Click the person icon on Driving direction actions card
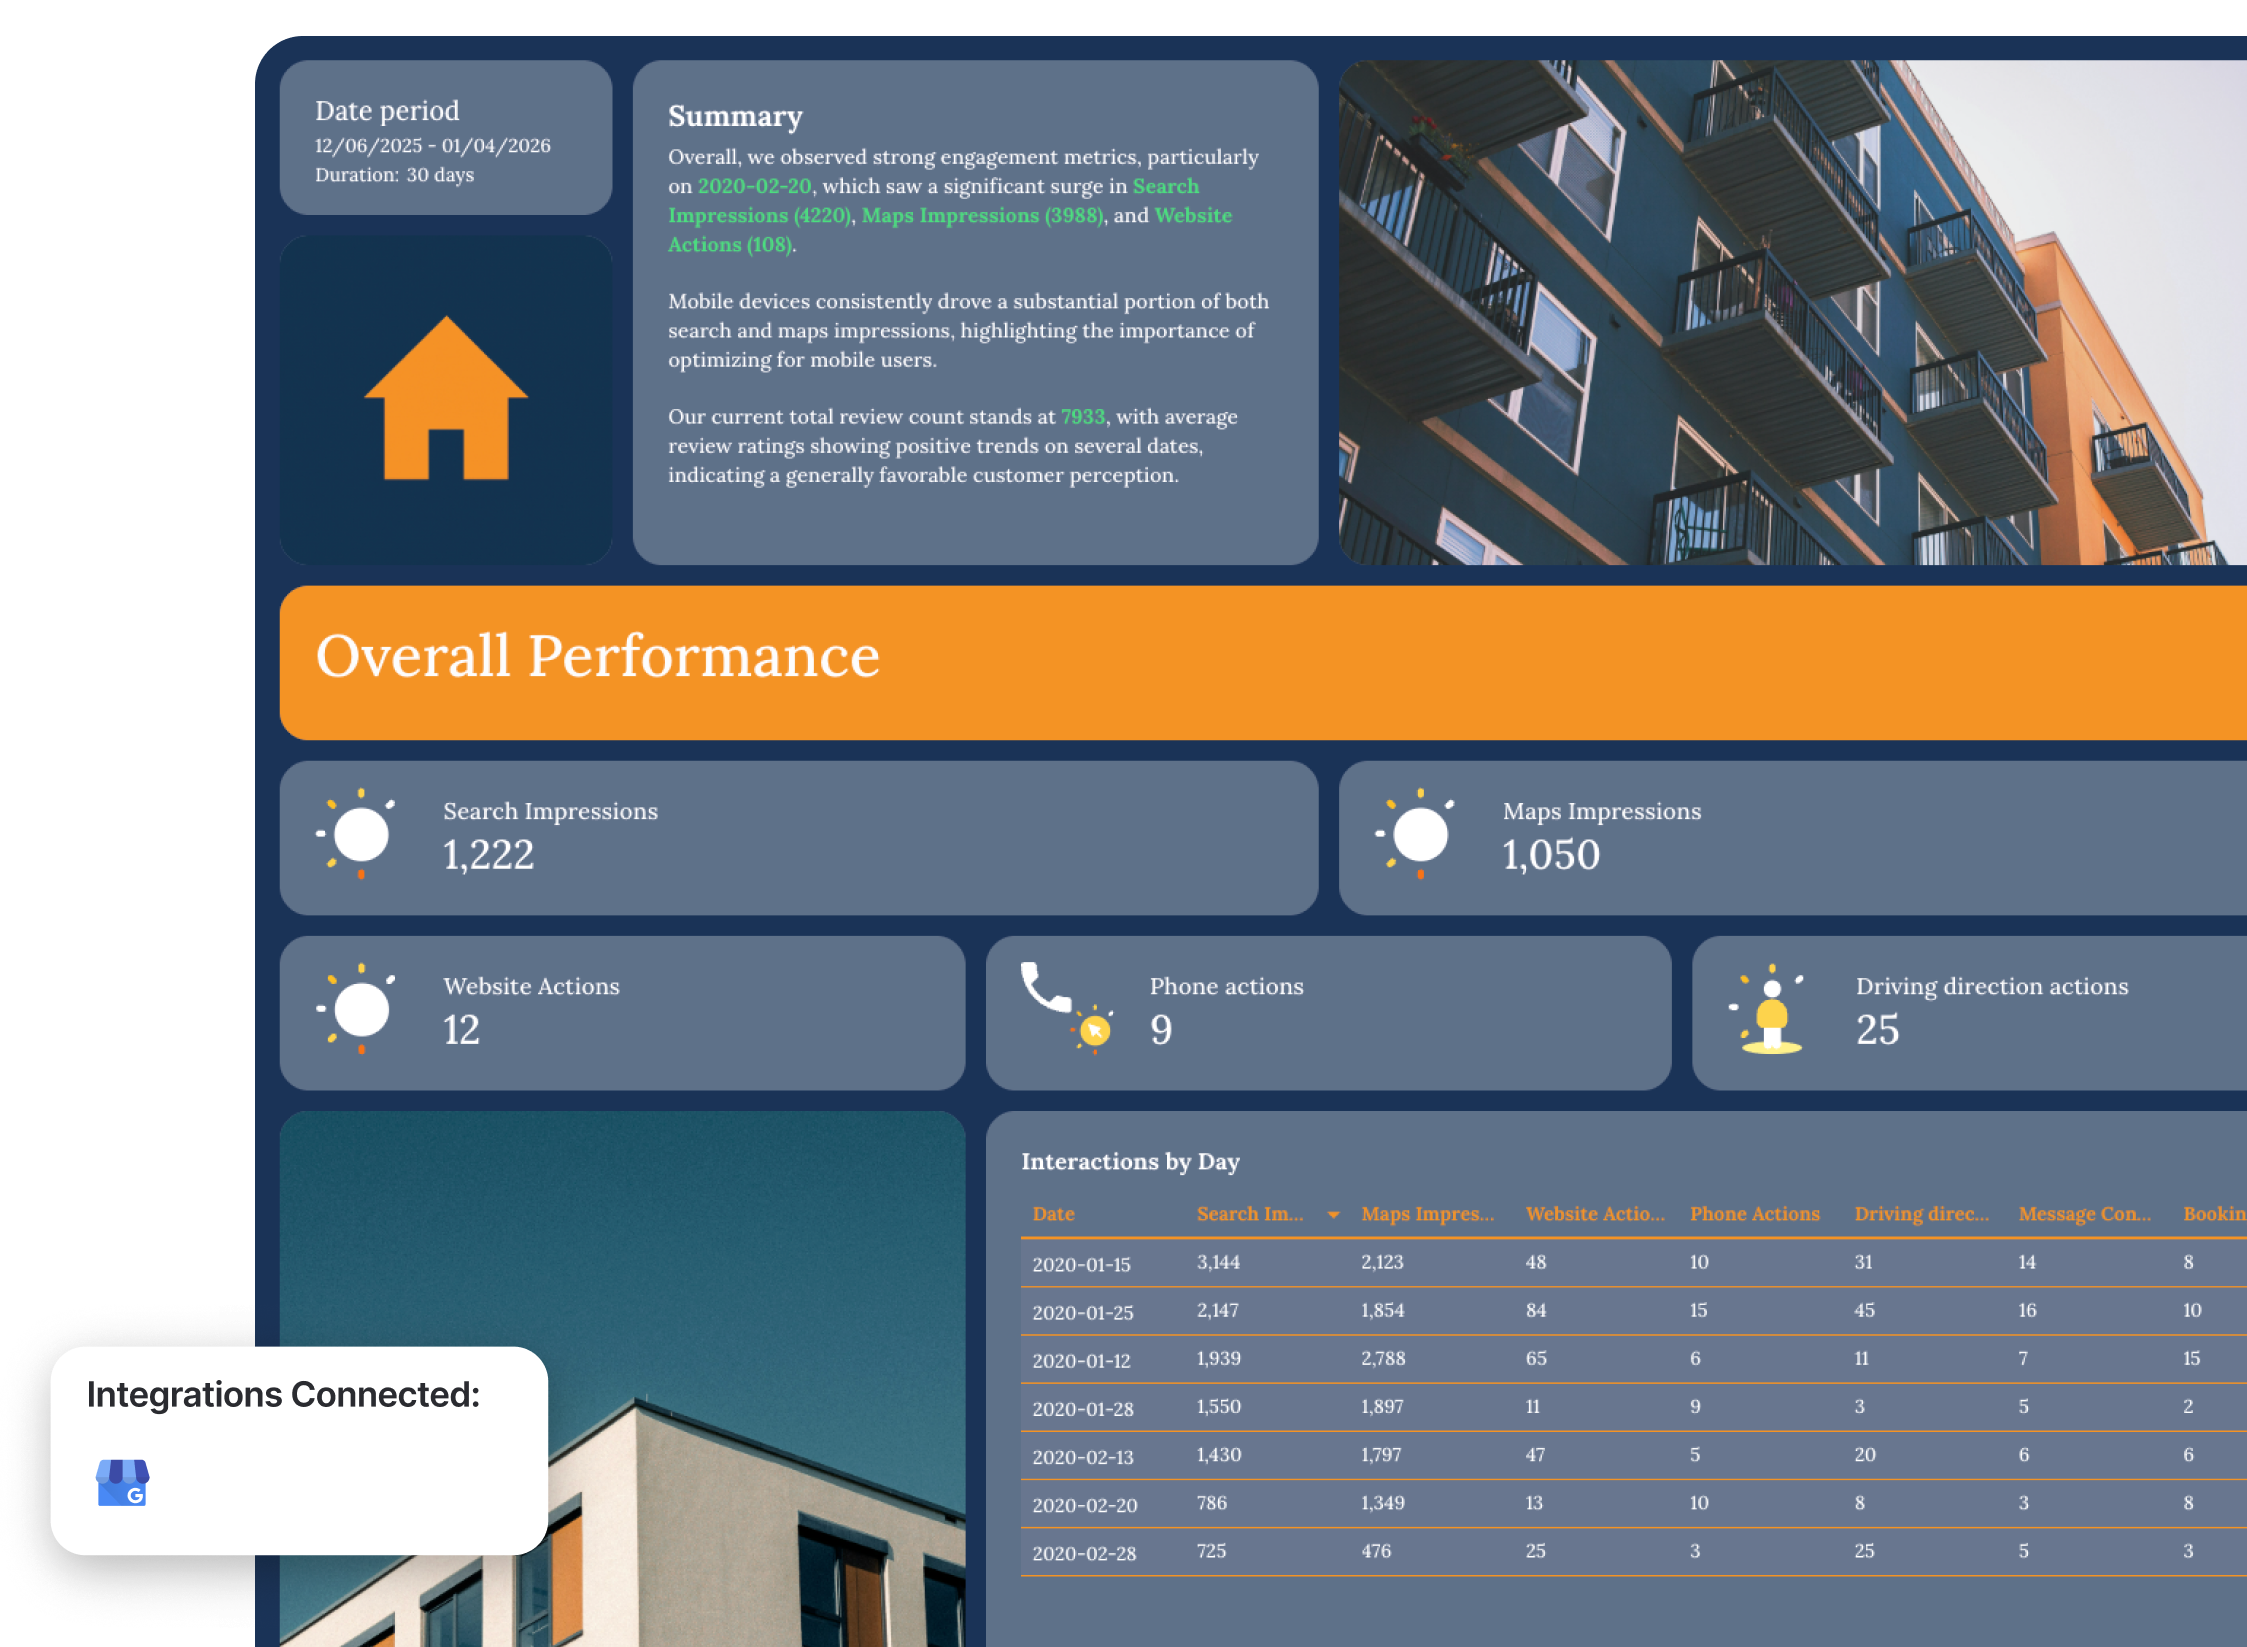 1772,1012
